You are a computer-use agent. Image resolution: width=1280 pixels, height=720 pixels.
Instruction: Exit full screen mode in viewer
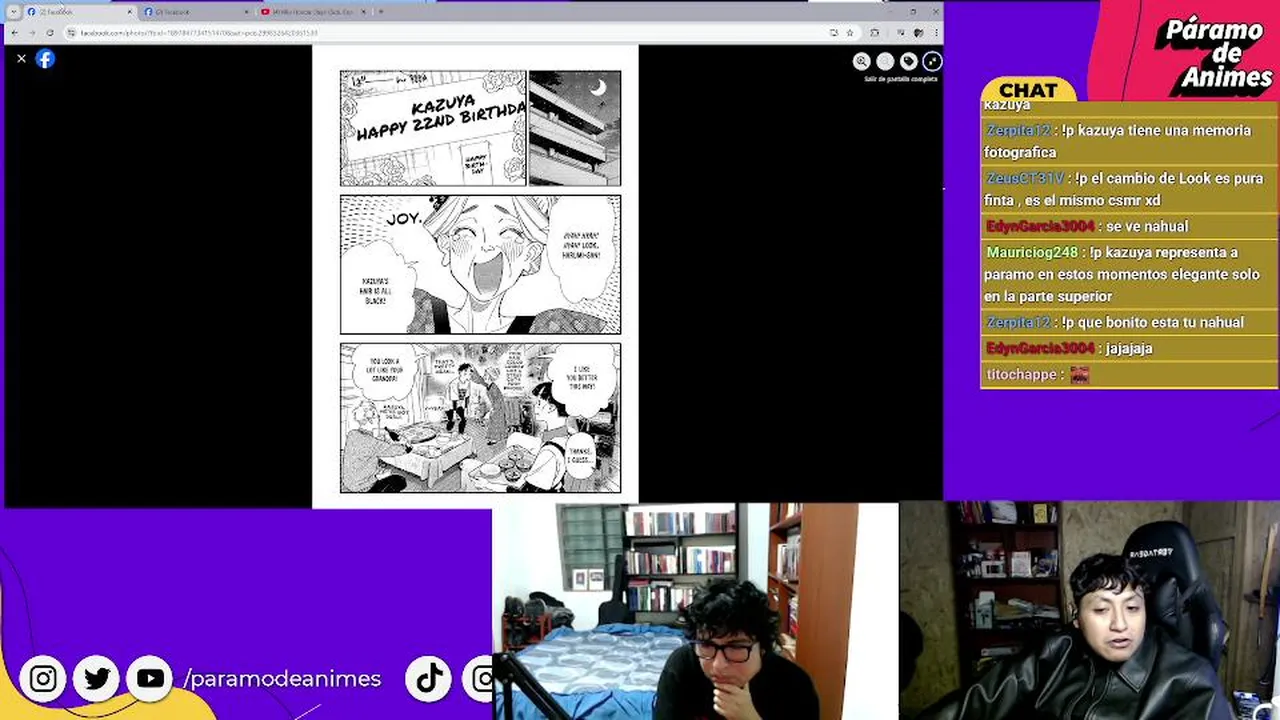[x=932, y=61]
